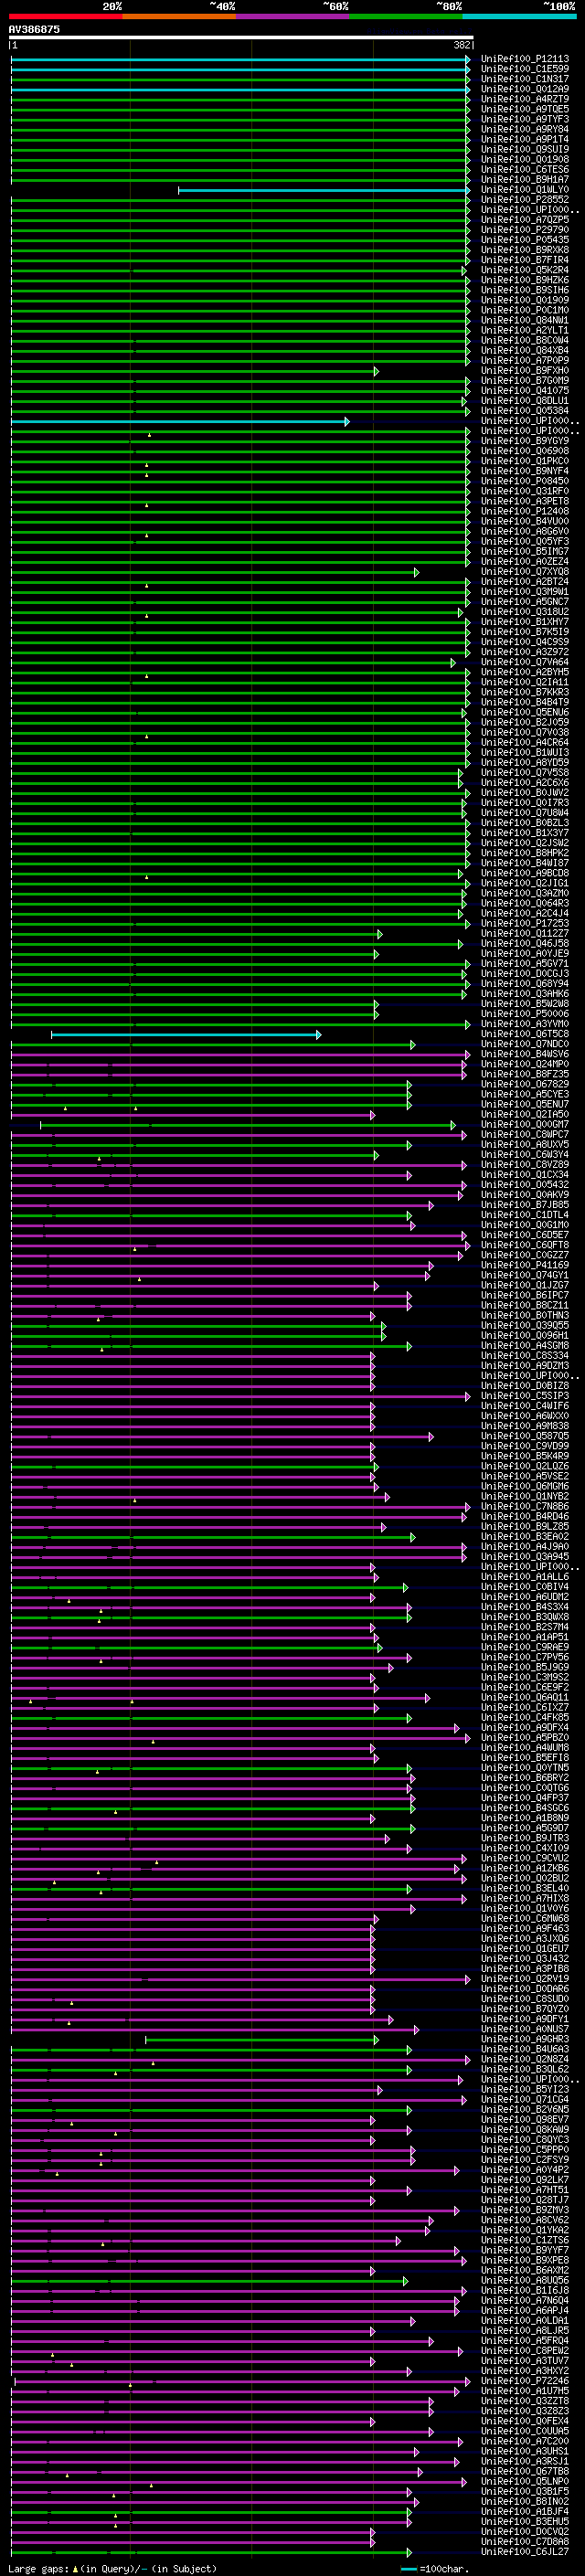Image resolution: width=585 pixels, height=2576 pixels.
Task: Select hit label UniRef100_C6TES6
Action: click(x=525, y=170)
